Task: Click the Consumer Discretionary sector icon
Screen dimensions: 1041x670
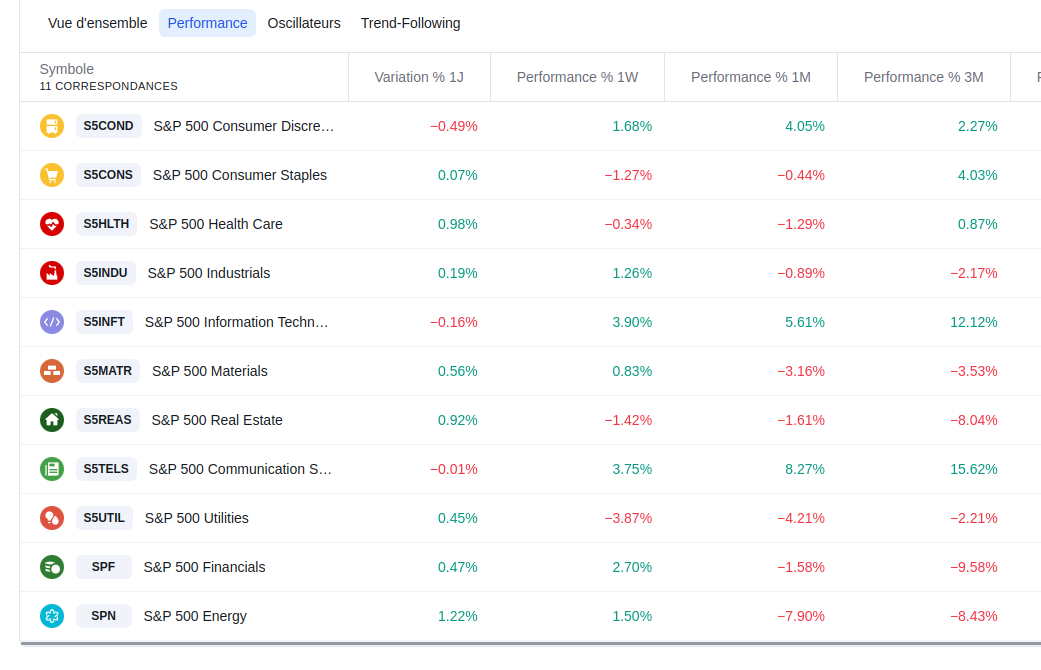Action: (x=52, y=126)
